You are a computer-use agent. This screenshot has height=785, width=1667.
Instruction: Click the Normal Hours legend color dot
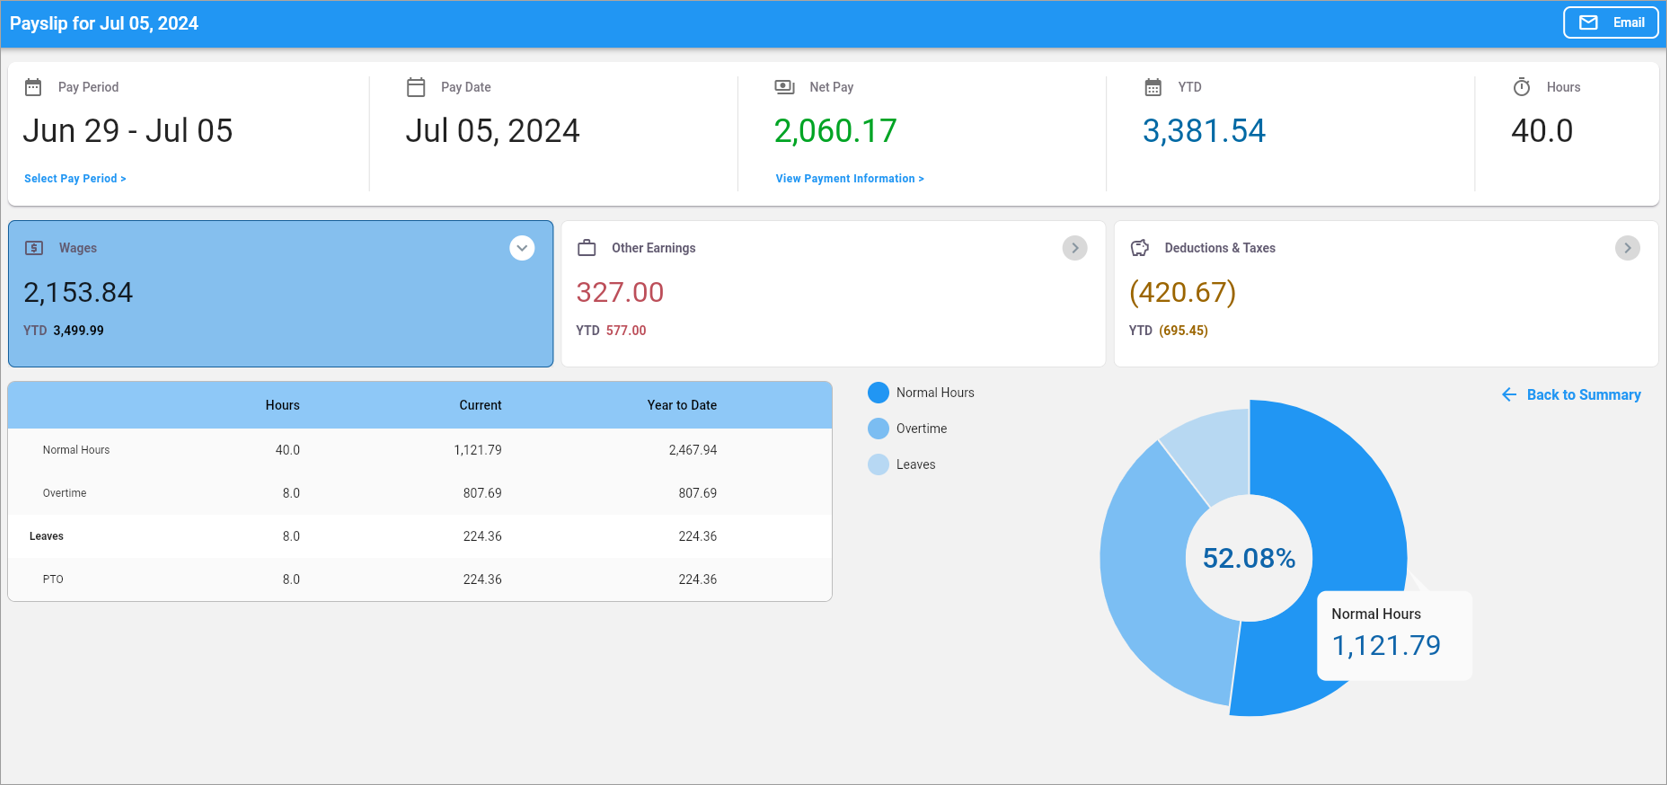coord(878,393)
